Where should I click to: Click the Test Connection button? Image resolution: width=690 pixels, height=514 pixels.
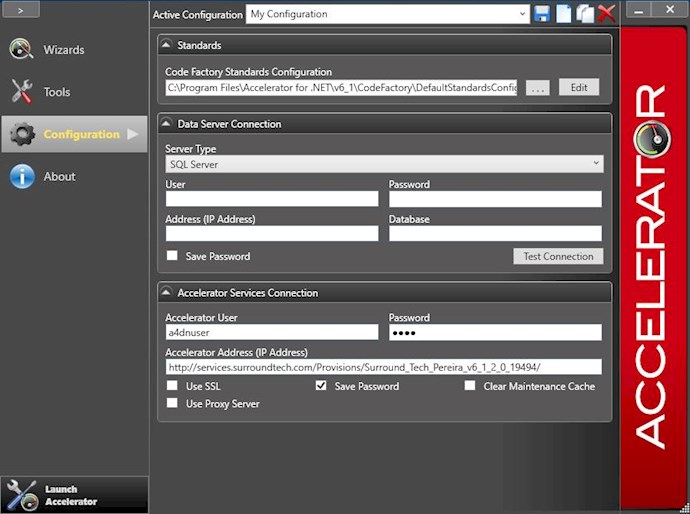[x=558, y=256]
